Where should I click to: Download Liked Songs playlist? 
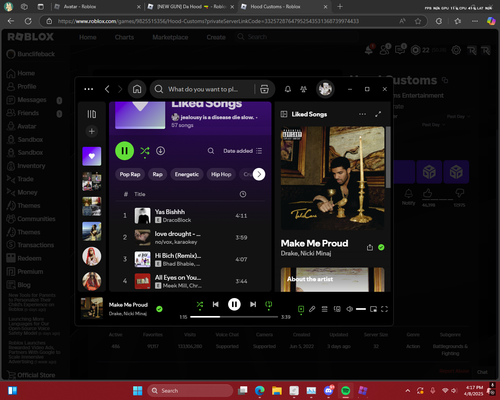tap(160, 151)
